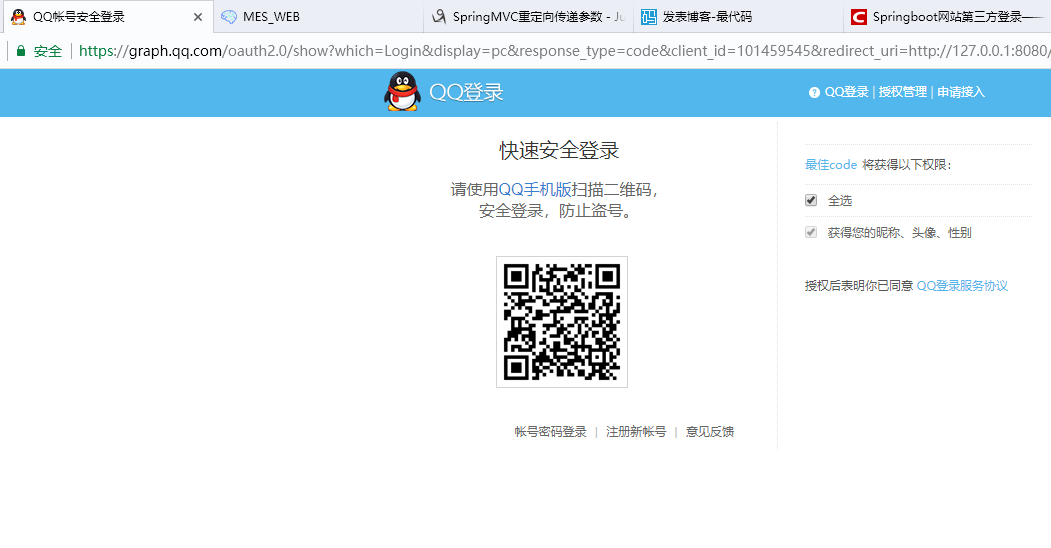Viewport: 1051px width, 548px height.
Task: Switch to the Springboot网站第三方登录 tab
Action: [947, 17]
